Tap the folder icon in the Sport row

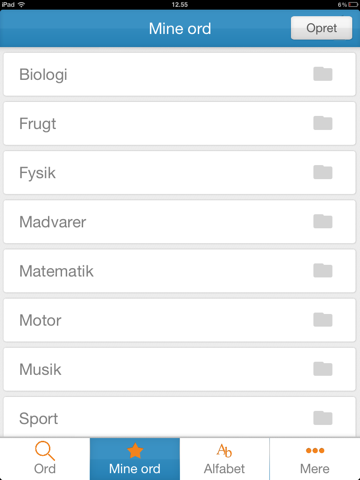click(x=323, y=418)
